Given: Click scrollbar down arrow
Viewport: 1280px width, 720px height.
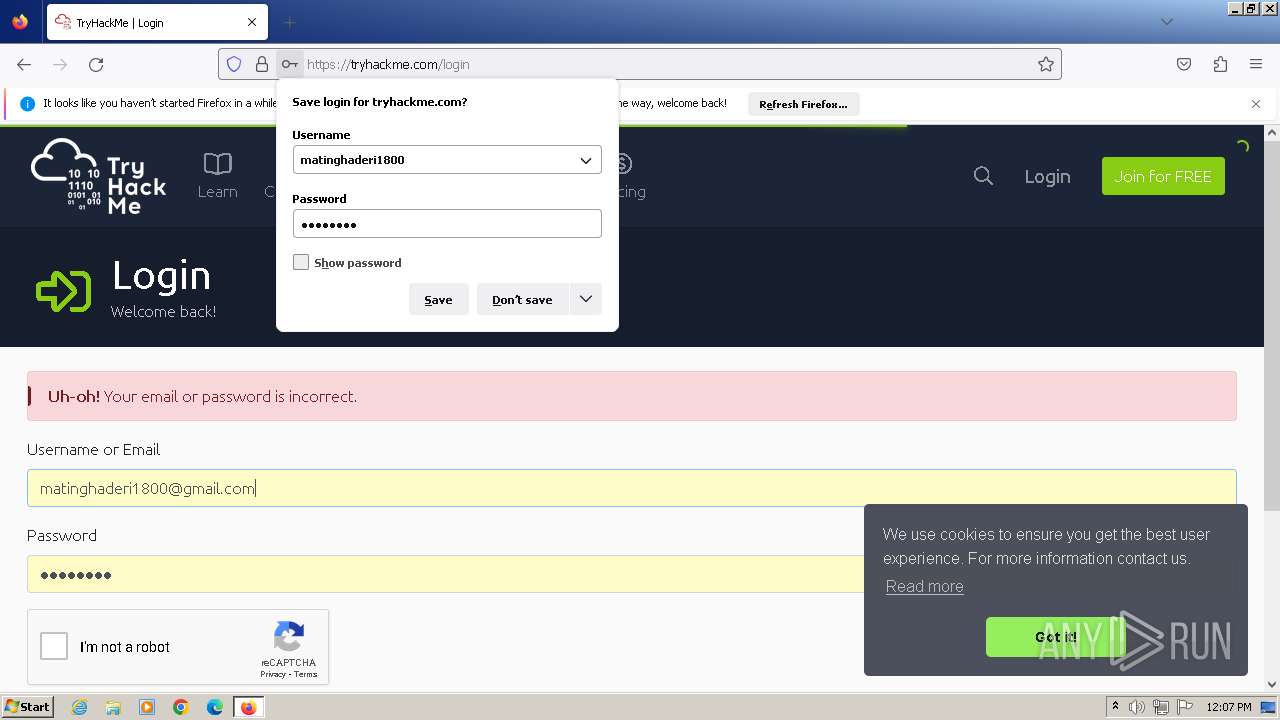Looking at the screenshot, I should point(1272,684).
